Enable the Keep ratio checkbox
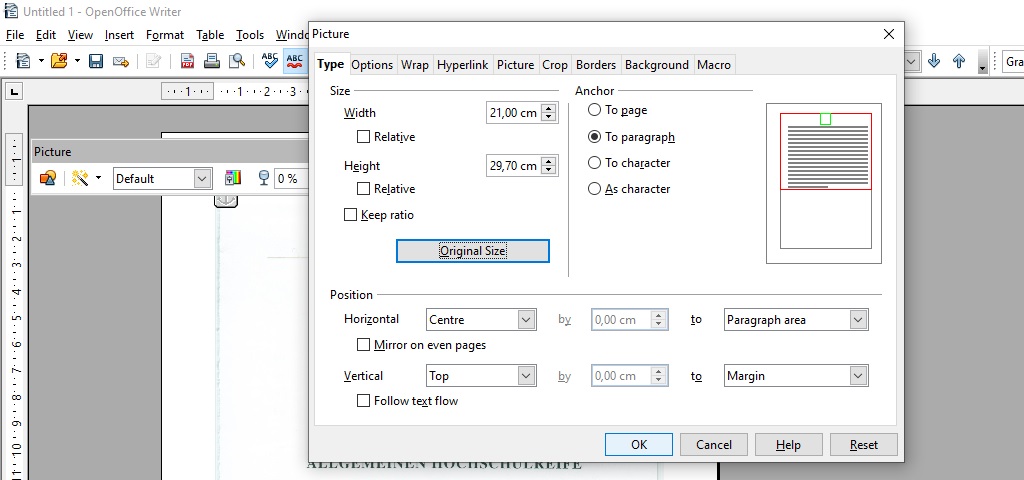 350,215
